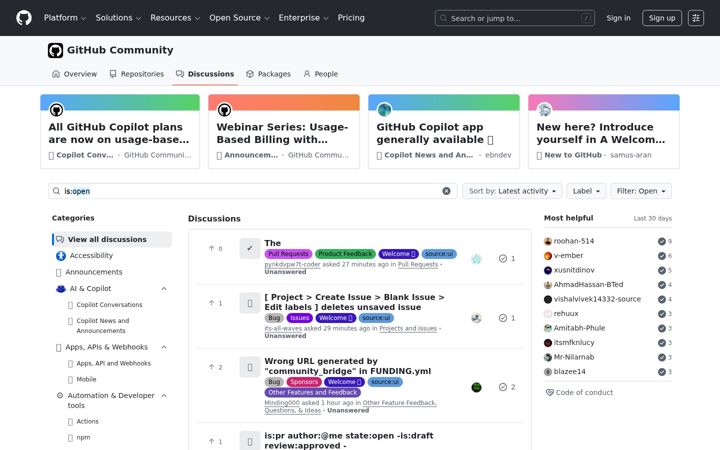The width and height of the screenshot is (720, 450).
Task: Click the avatar of Mr-Nilarnab
Action: 548,357
